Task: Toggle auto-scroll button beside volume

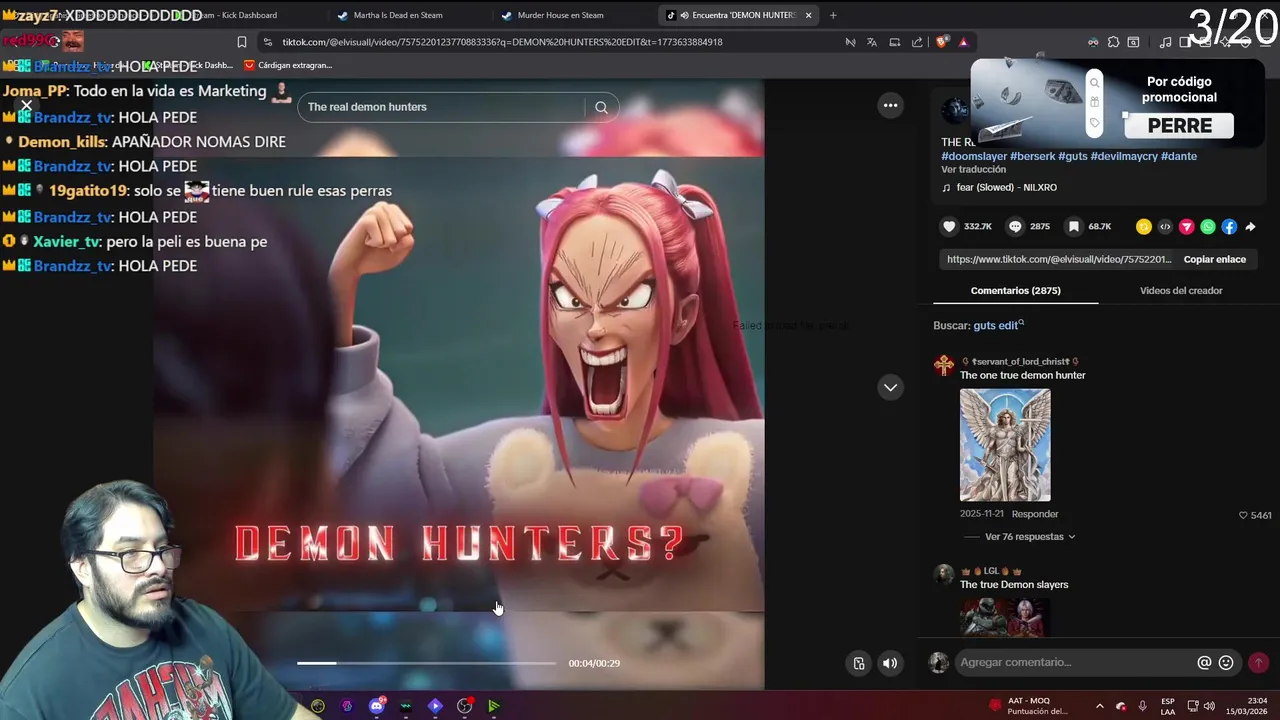Action: pos(859,663)
